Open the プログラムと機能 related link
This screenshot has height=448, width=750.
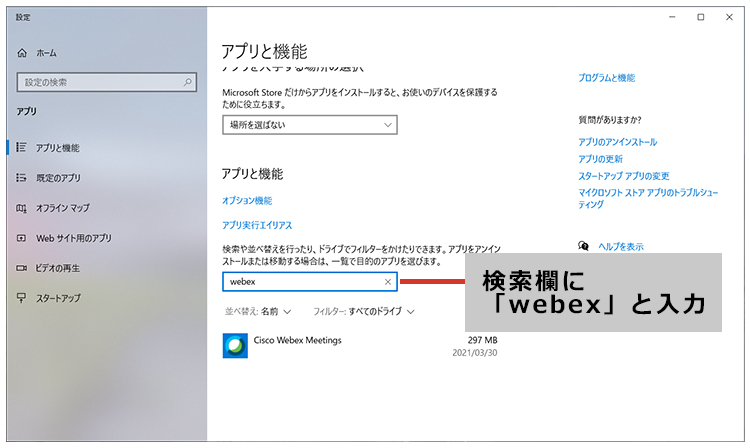coord(607,77)
